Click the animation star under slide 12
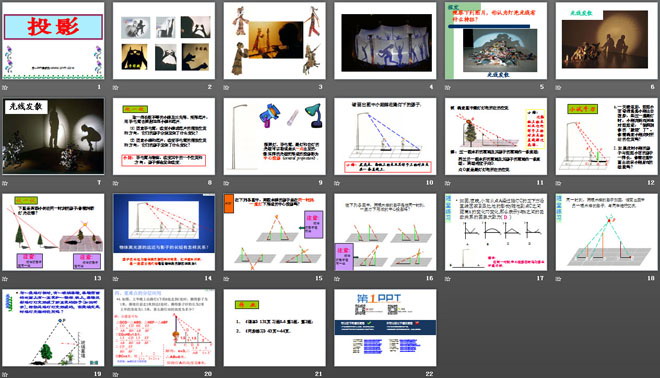This screenshot has height=378, width=660. pos(559,183)
